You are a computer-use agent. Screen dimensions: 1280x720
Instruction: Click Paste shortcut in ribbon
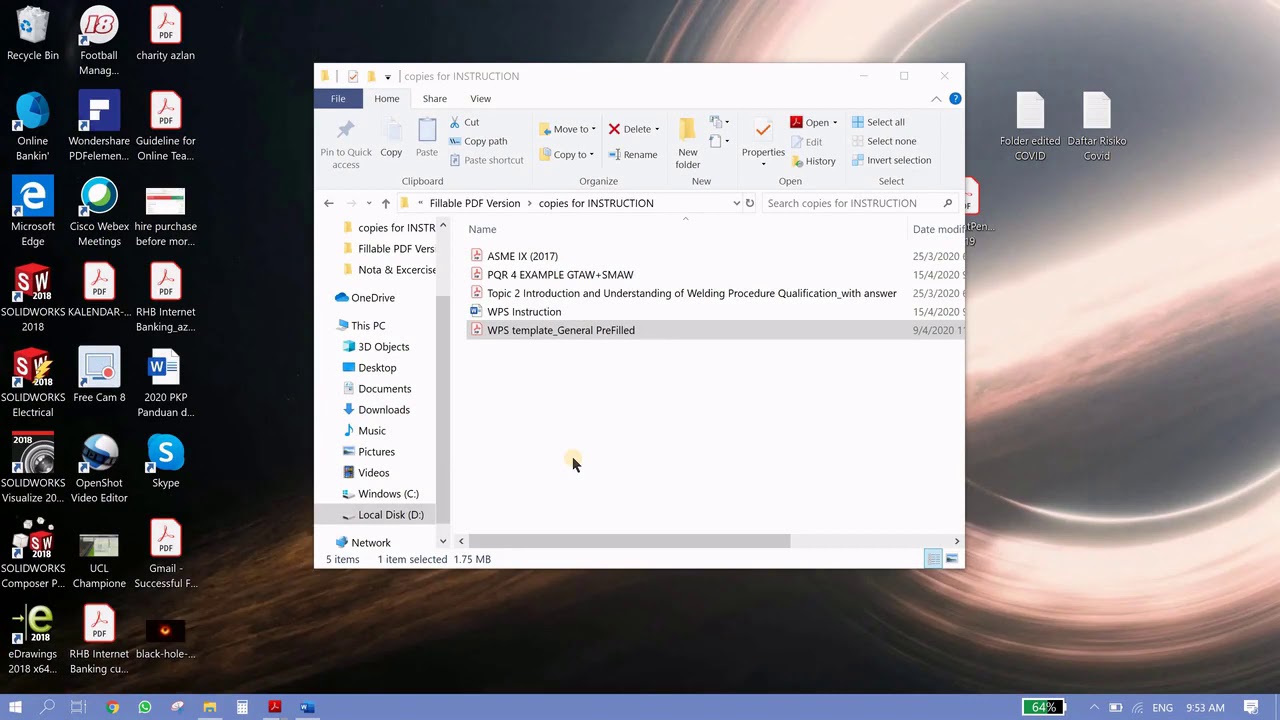tap(486, 160)
